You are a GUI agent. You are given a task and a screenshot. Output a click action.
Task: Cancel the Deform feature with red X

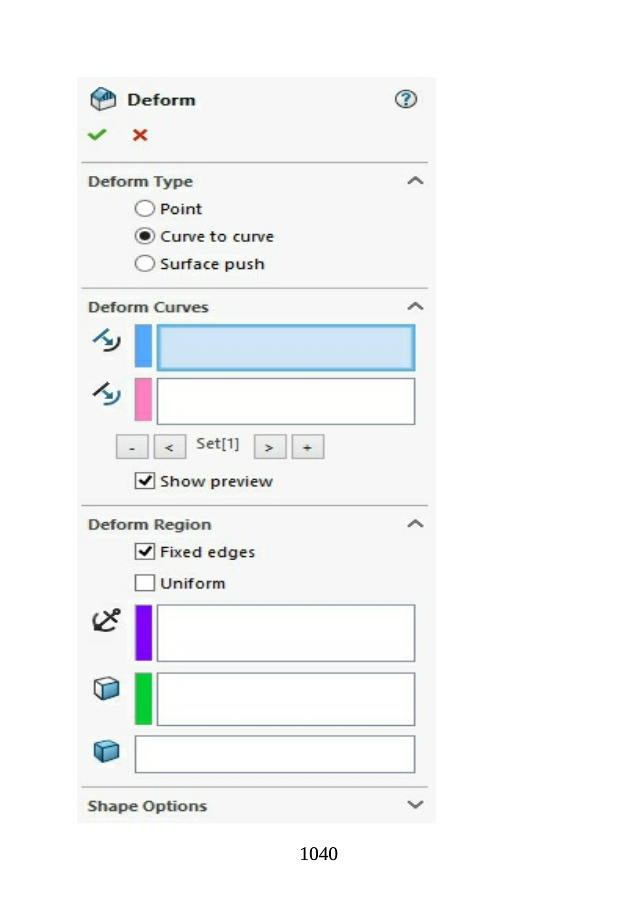(140, 135)
